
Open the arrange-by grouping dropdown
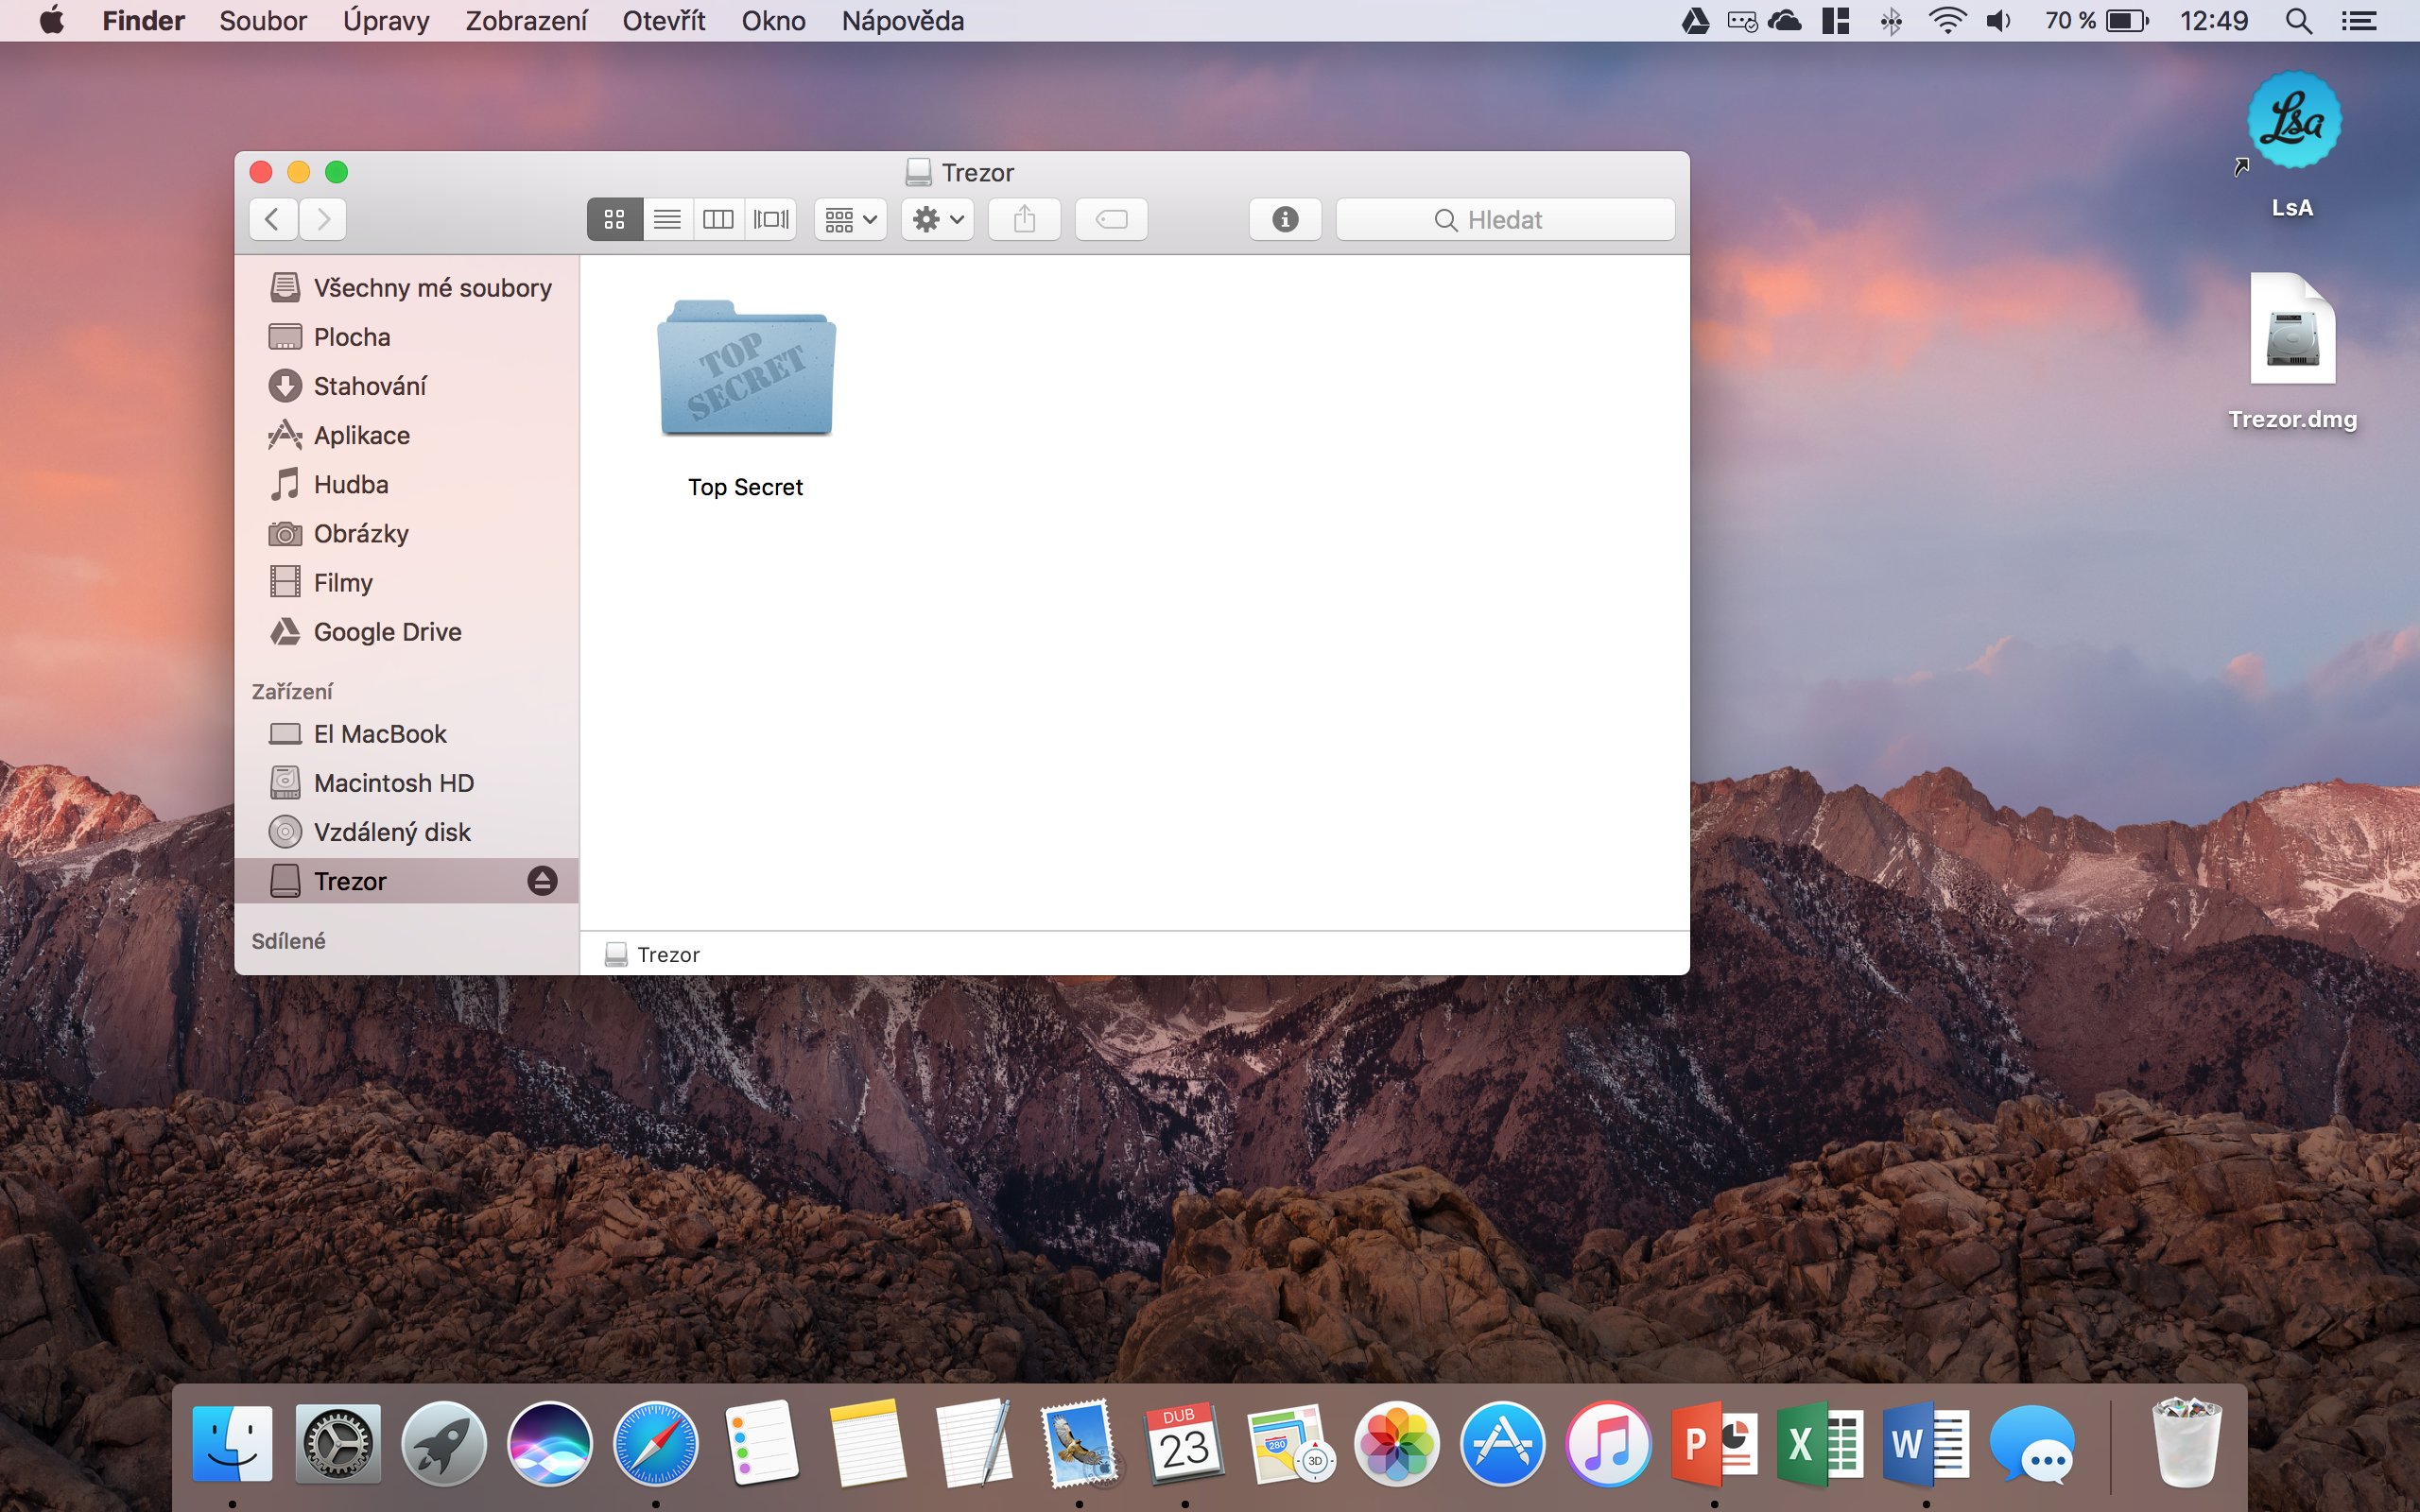pos(850,219)
